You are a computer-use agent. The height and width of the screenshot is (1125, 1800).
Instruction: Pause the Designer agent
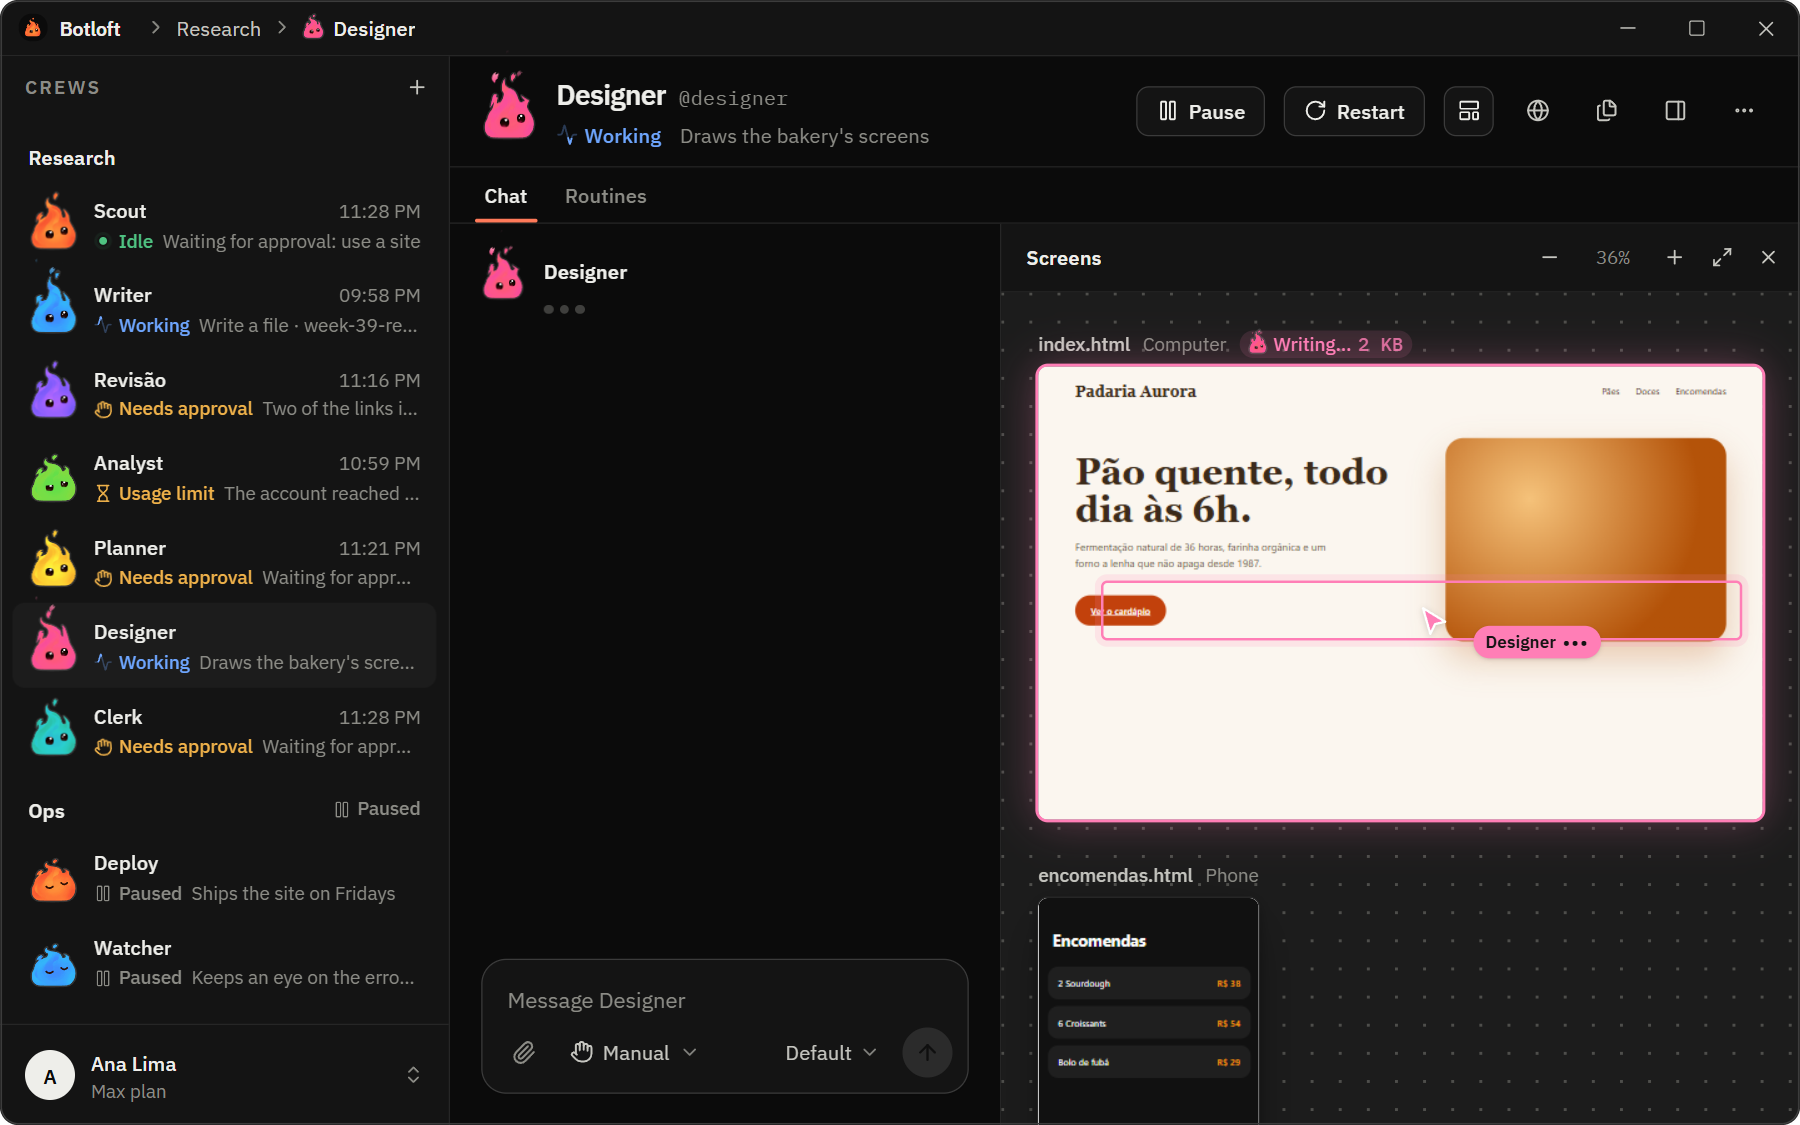point(1200,111)
